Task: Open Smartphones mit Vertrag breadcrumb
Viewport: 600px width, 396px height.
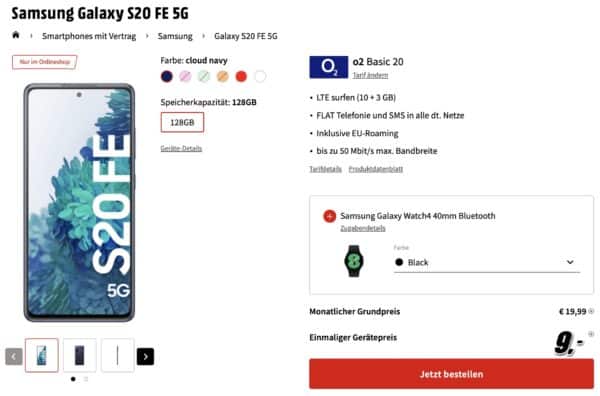Action: point(89,36)
